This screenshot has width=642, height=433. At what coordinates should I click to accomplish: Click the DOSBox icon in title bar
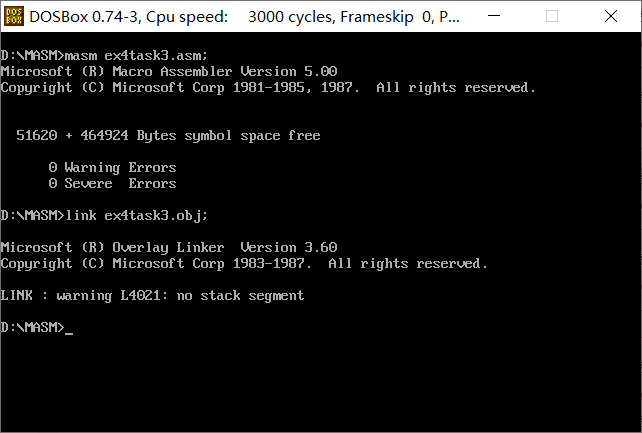[15, 17]
